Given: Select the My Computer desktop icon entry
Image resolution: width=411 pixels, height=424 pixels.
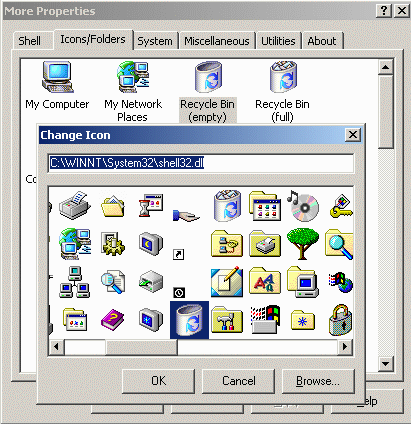Looking at the screenshot, I should tap(57, 86).
